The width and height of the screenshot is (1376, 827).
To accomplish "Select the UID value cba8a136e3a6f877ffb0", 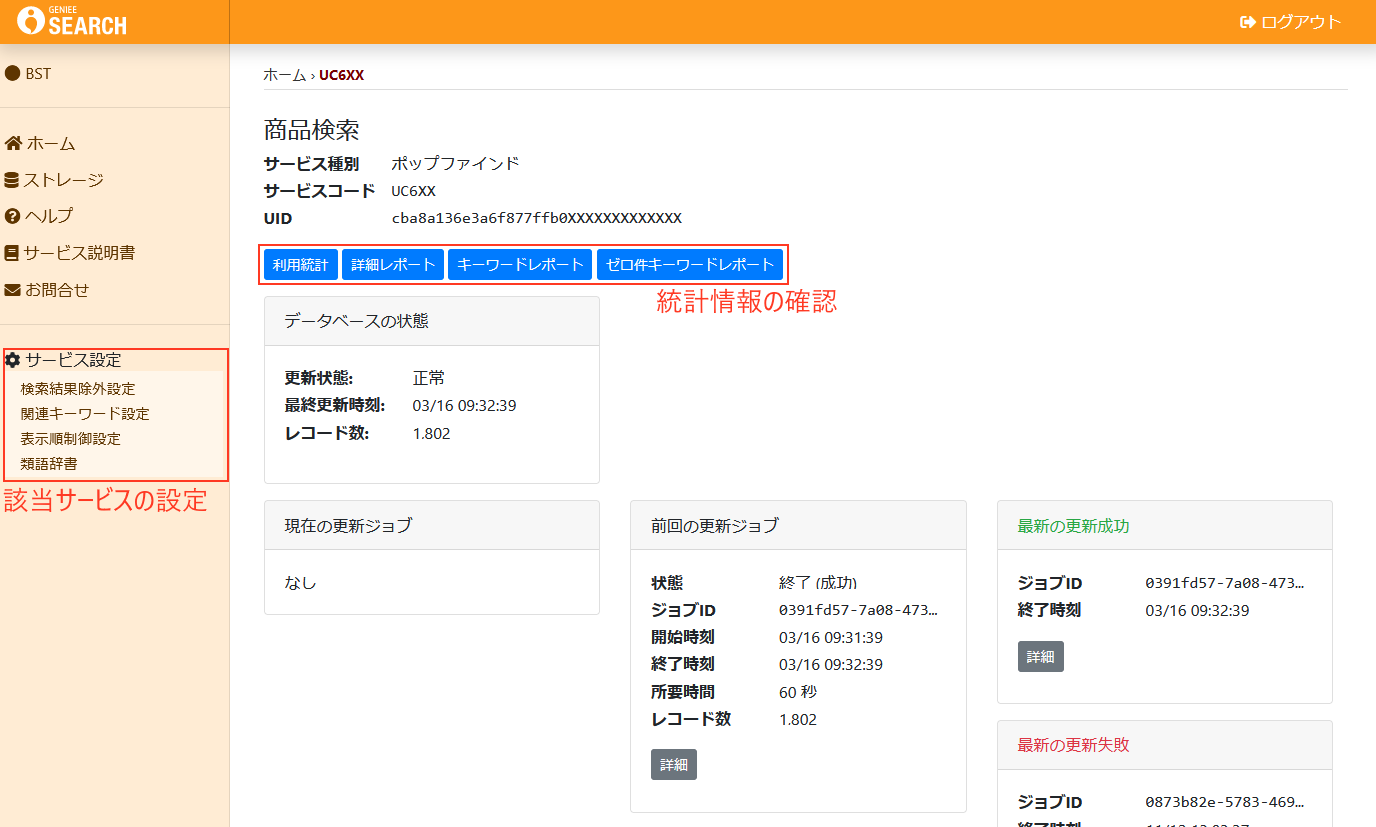I will 537,218.
